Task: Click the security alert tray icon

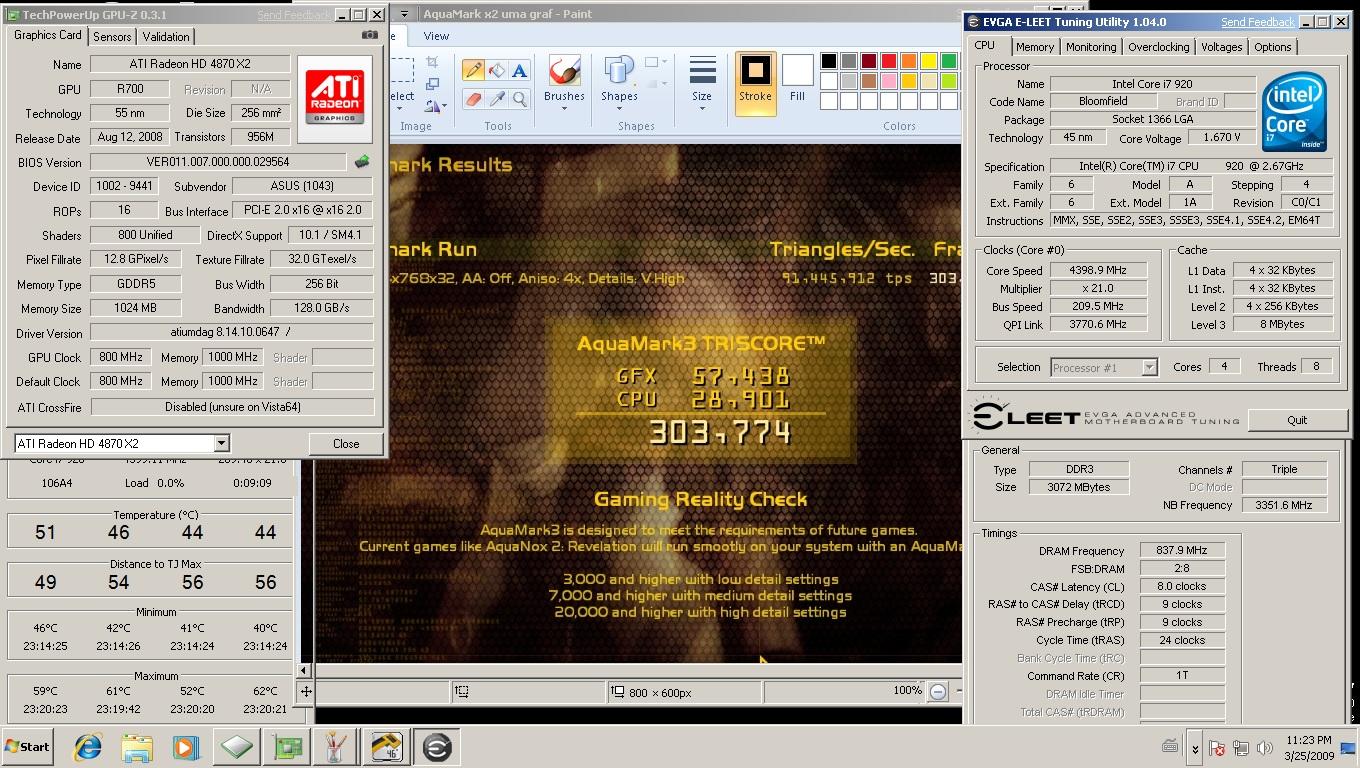Action: coord(1218,747)
